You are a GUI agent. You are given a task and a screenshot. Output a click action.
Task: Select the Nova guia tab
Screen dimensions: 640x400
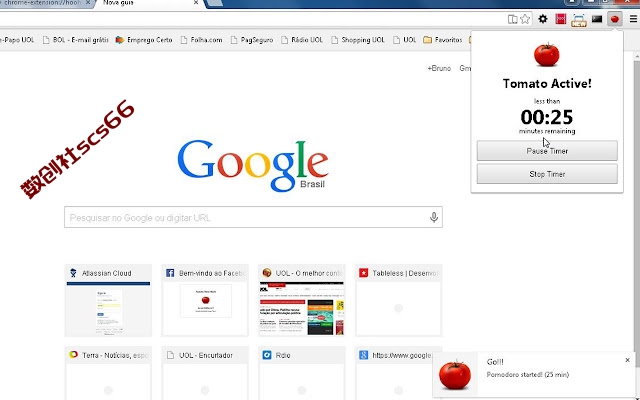tap(147, 3)
